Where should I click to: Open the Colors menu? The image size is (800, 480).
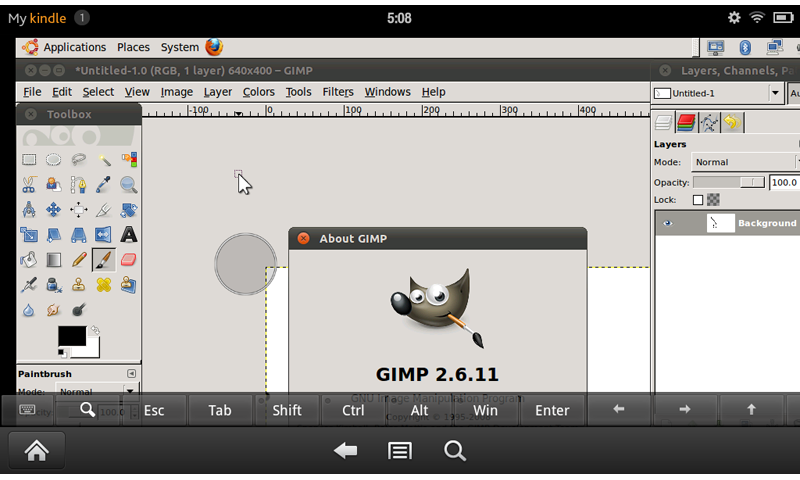pyautogui.click(x=259, y=92)
